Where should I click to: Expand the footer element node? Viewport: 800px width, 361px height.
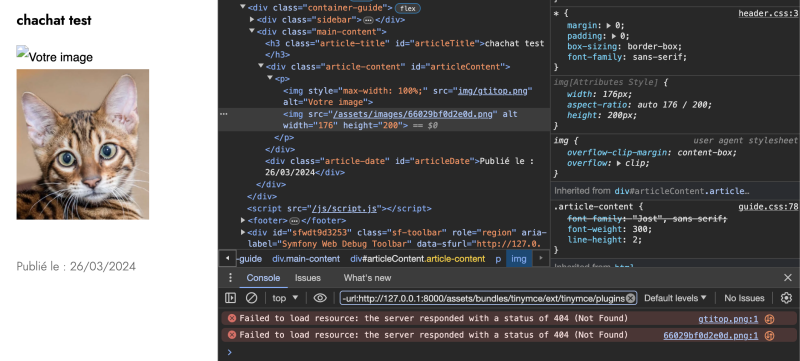pyautogui.click(x=243, y=220)
